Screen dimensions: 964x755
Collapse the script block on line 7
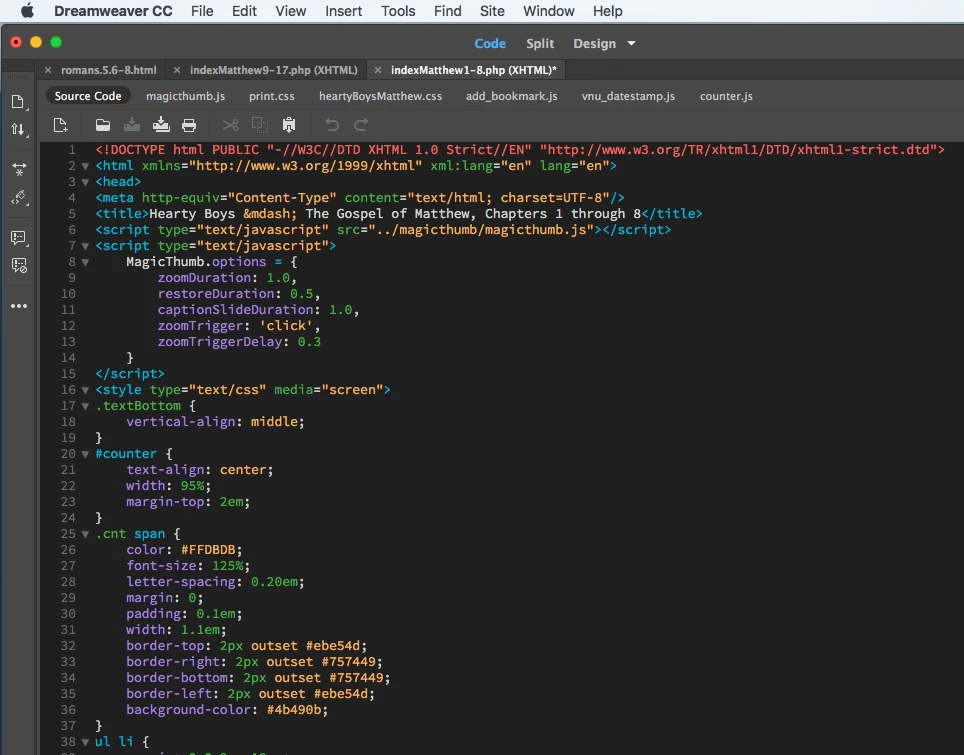coord(85,246)
